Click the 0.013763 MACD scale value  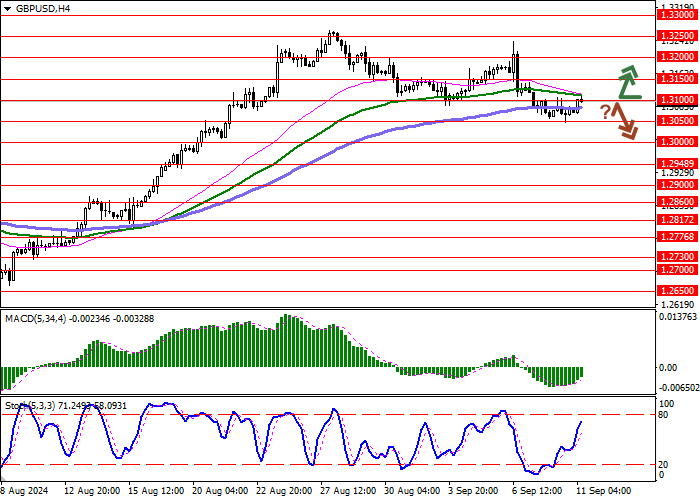click(678, 317)
